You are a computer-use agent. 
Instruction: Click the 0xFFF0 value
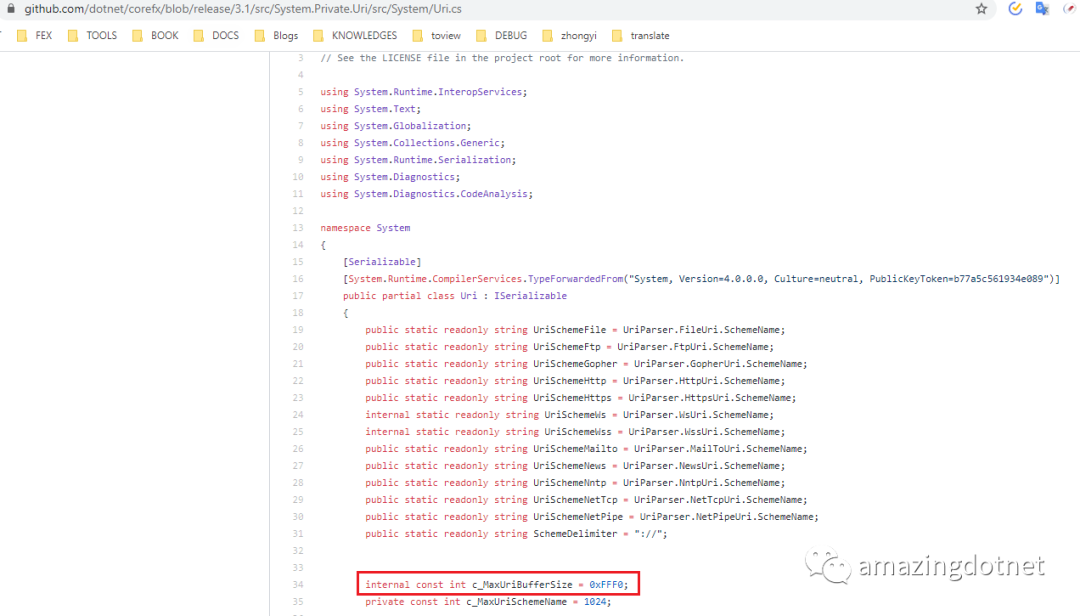[x=606, y=584]
